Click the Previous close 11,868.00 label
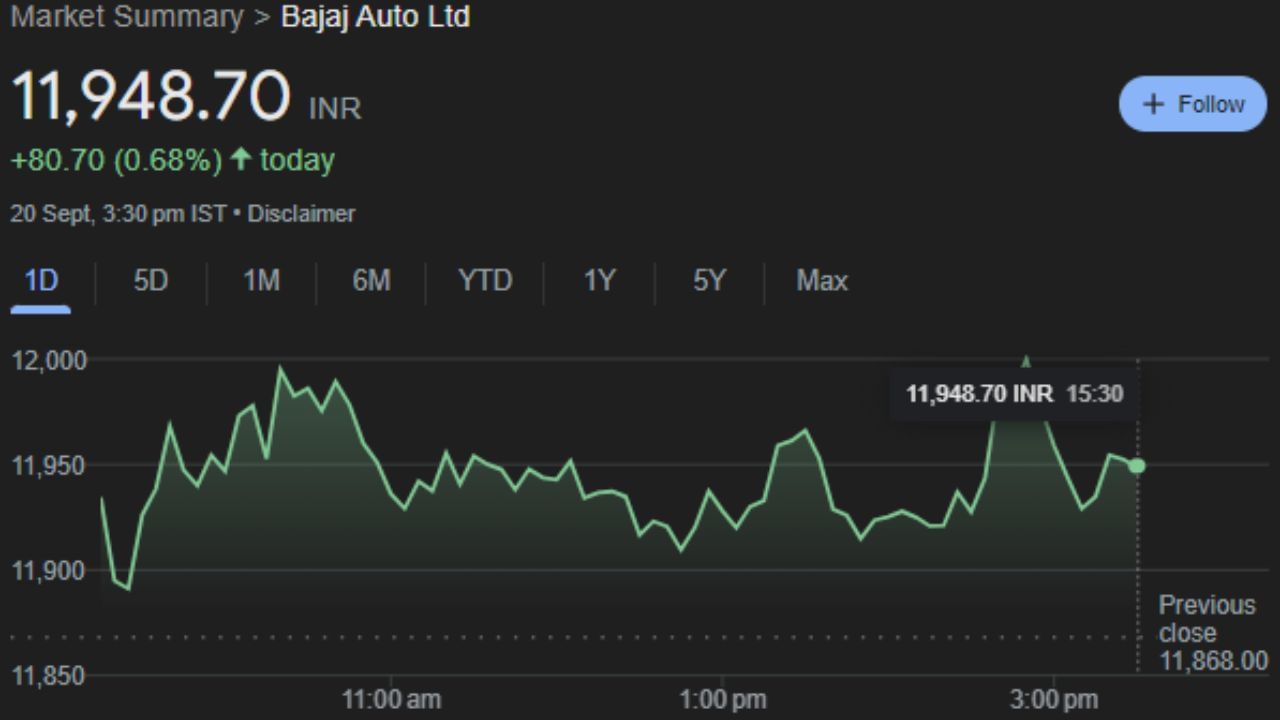 click(1213, 633)
